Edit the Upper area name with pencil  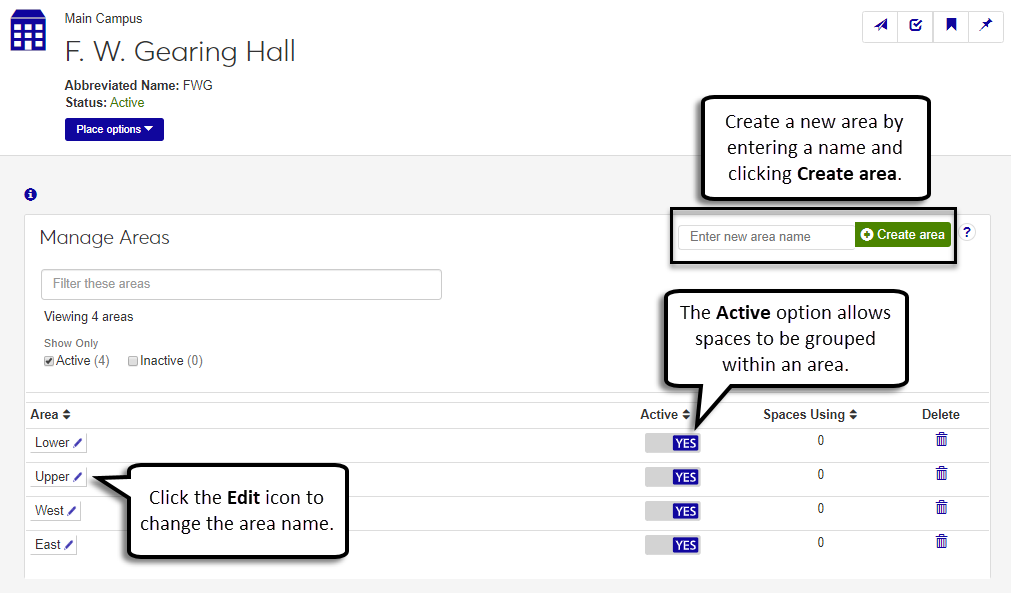(x=78, y=477)
